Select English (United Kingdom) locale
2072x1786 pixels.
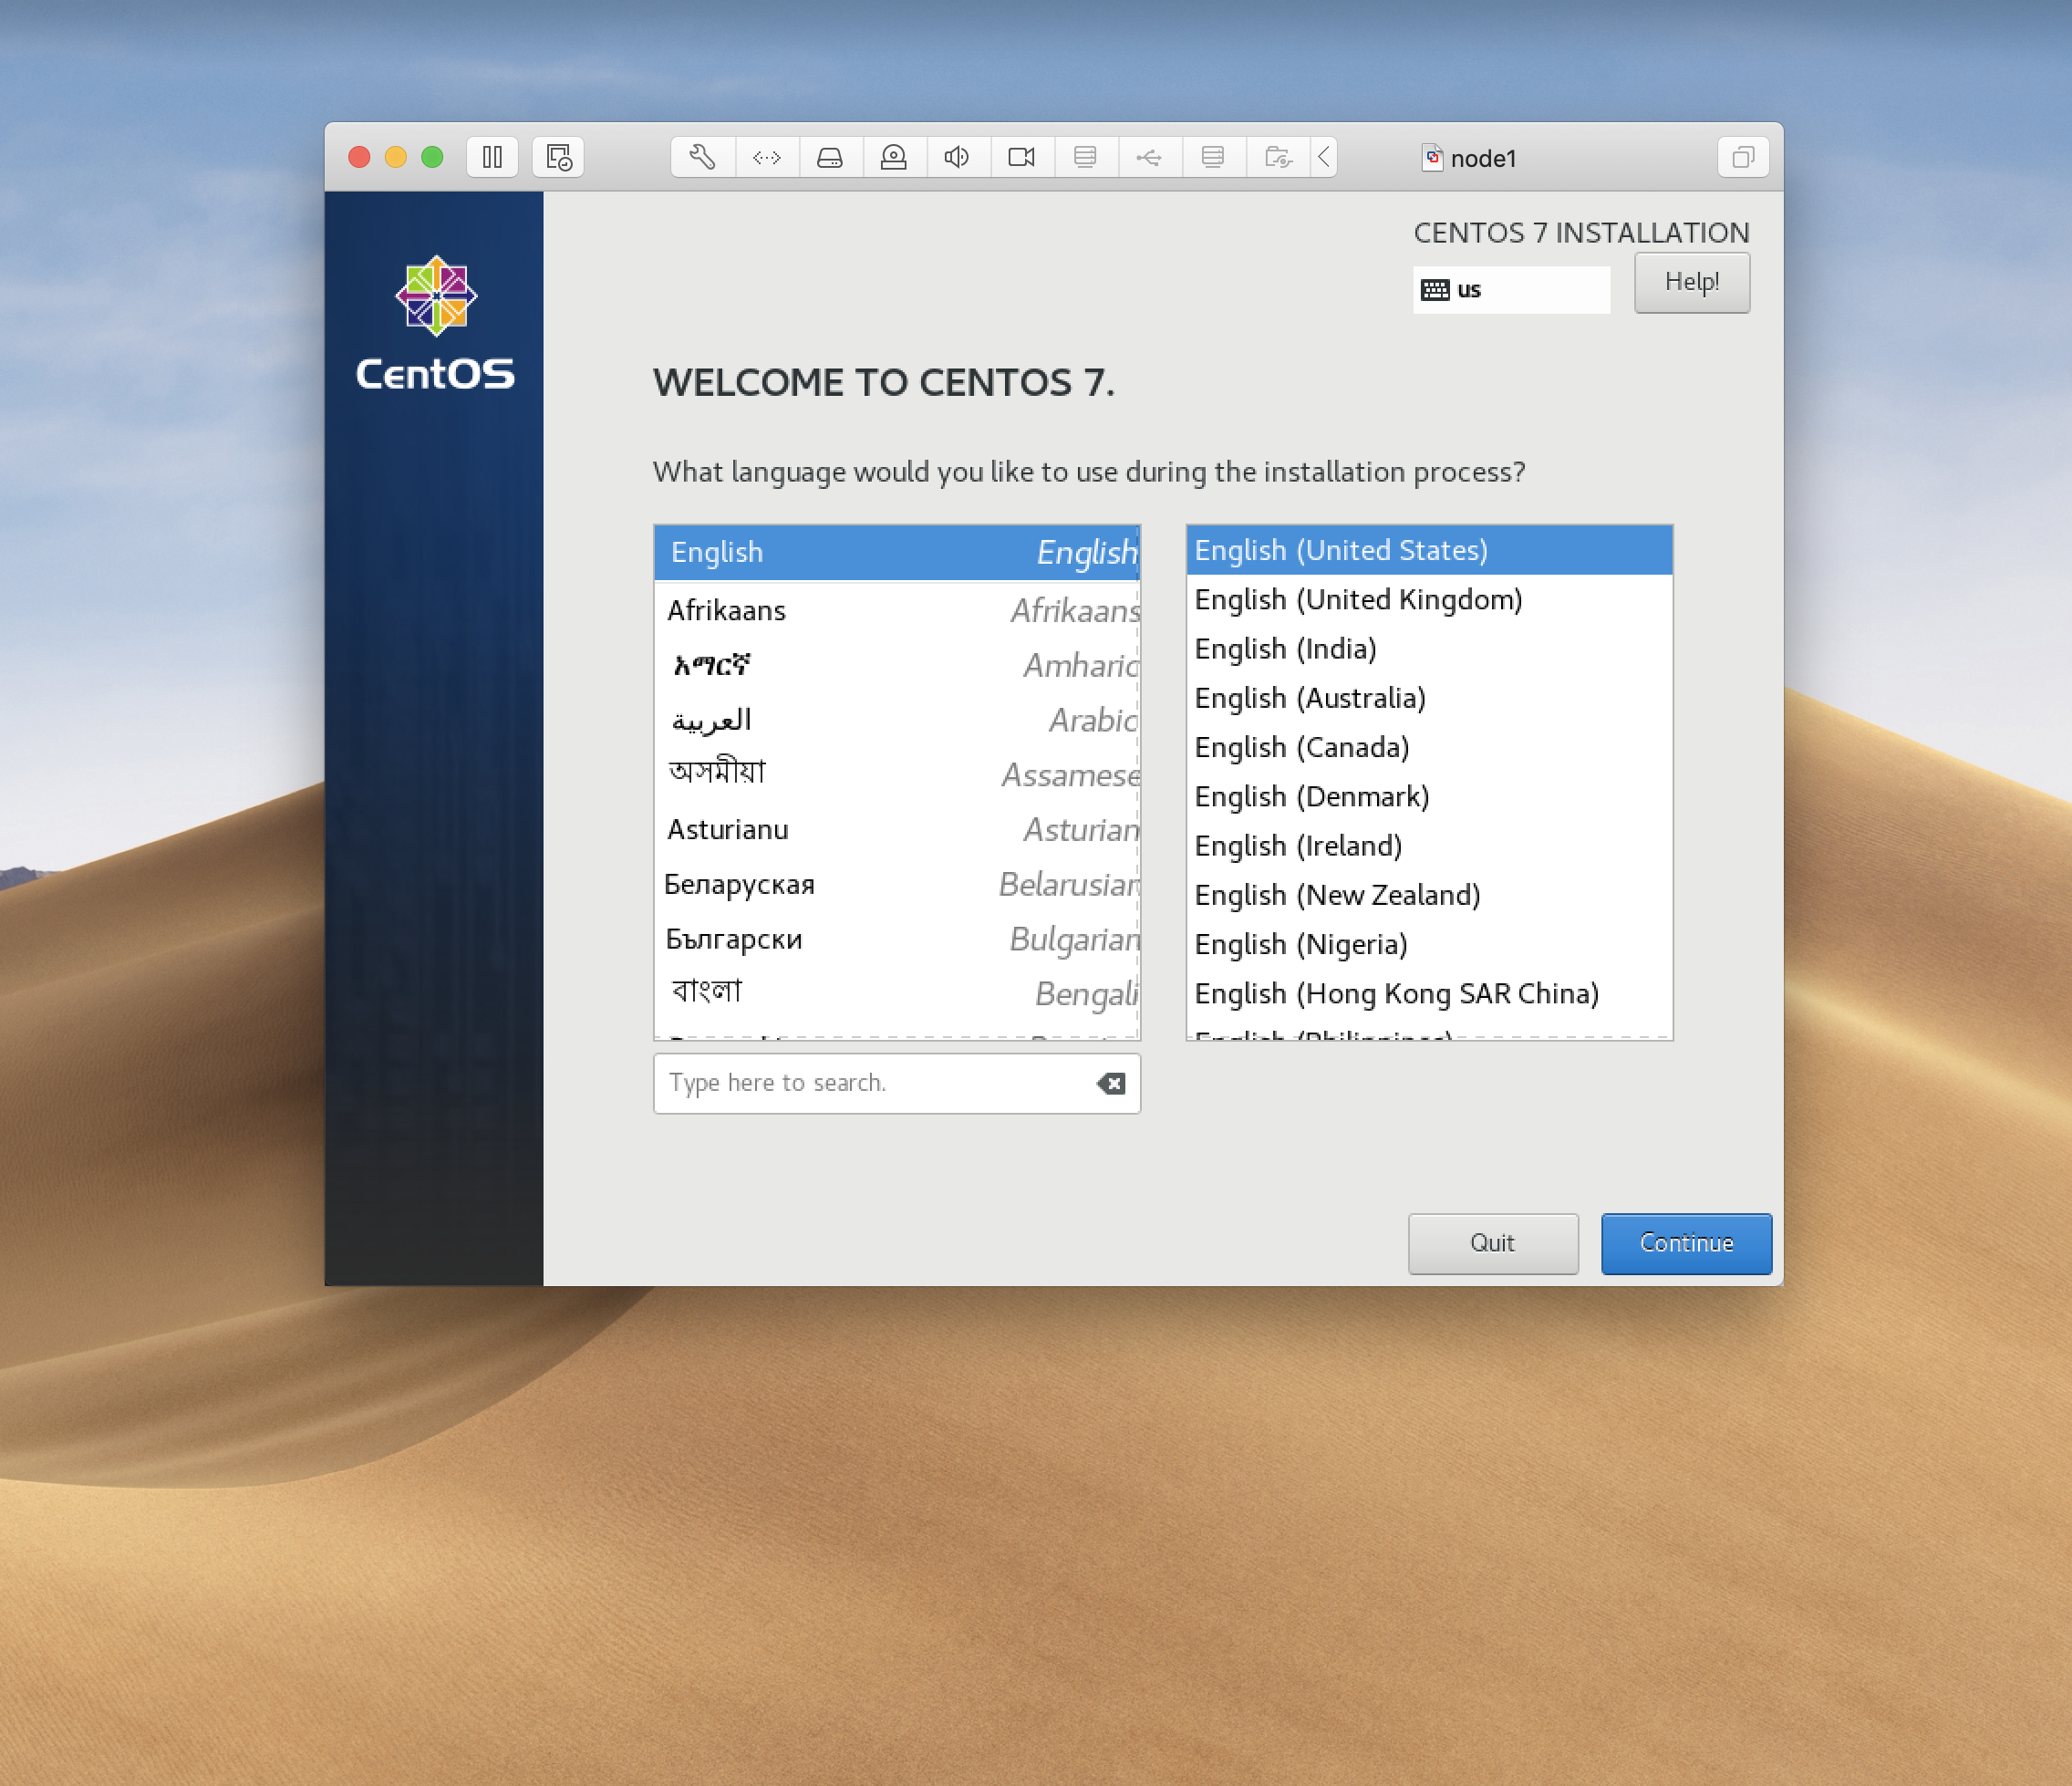(x=1357, y=600)
